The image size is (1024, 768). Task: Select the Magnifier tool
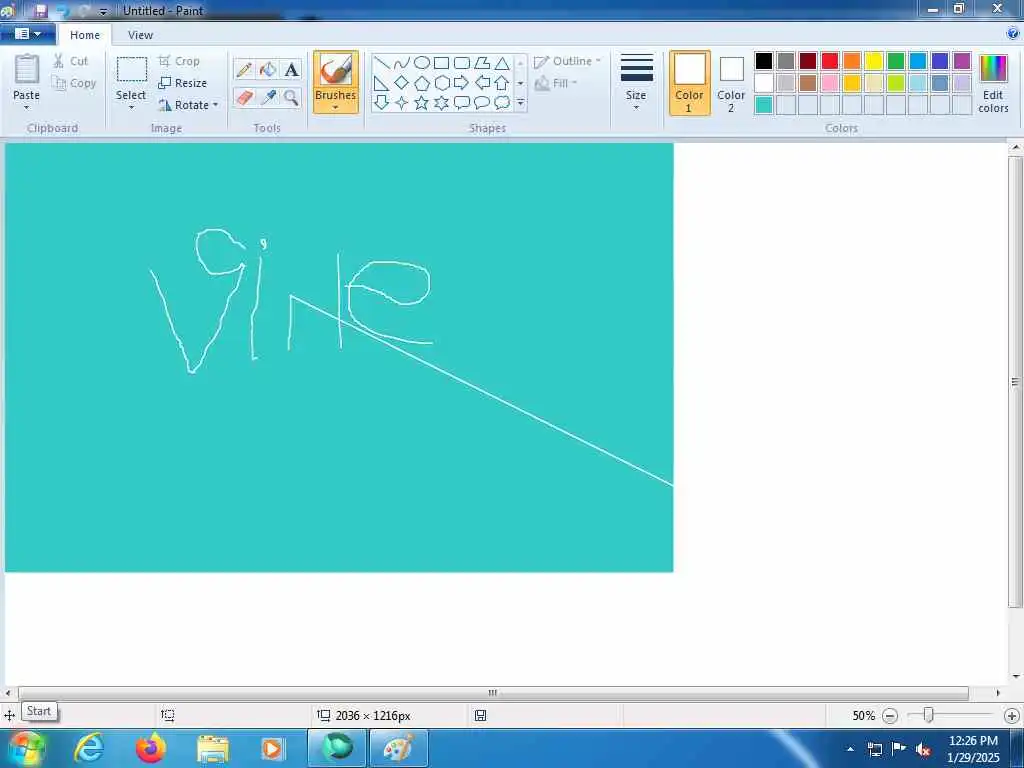291,98
